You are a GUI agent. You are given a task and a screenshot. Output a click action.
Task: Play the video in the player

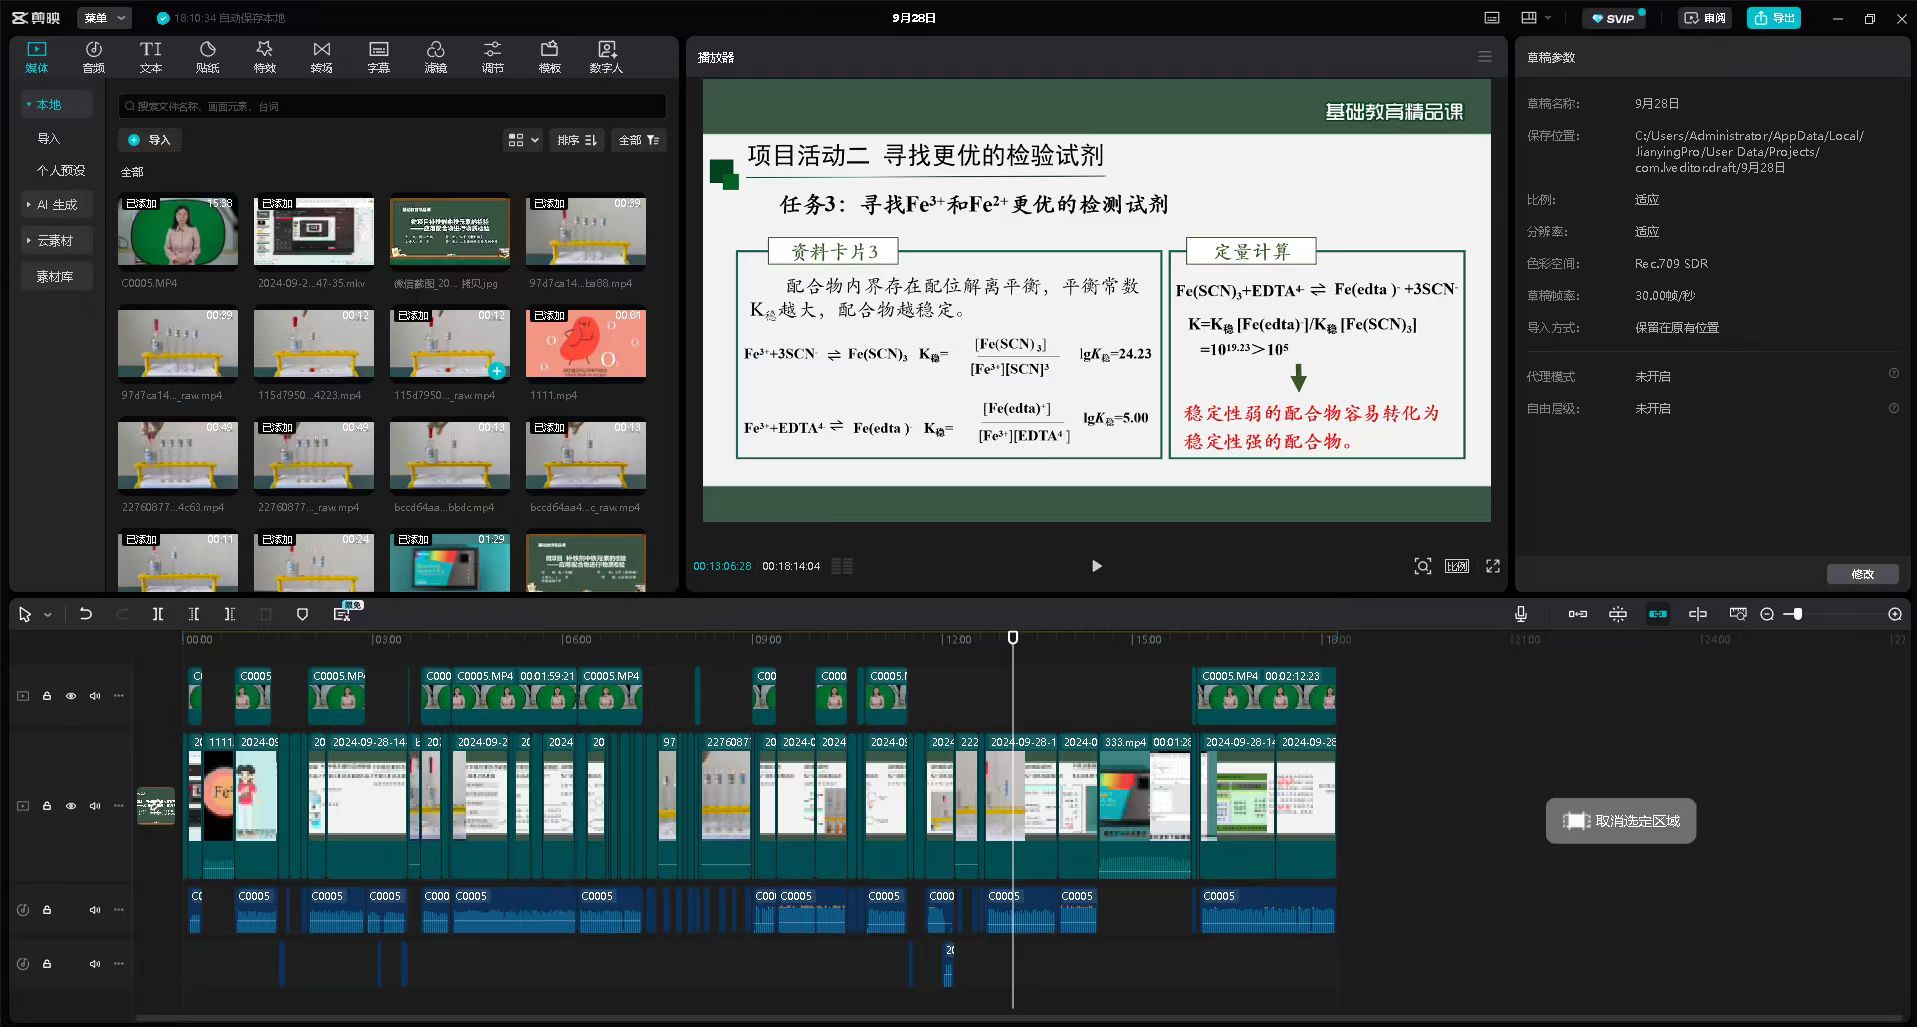click(1096, 566)
